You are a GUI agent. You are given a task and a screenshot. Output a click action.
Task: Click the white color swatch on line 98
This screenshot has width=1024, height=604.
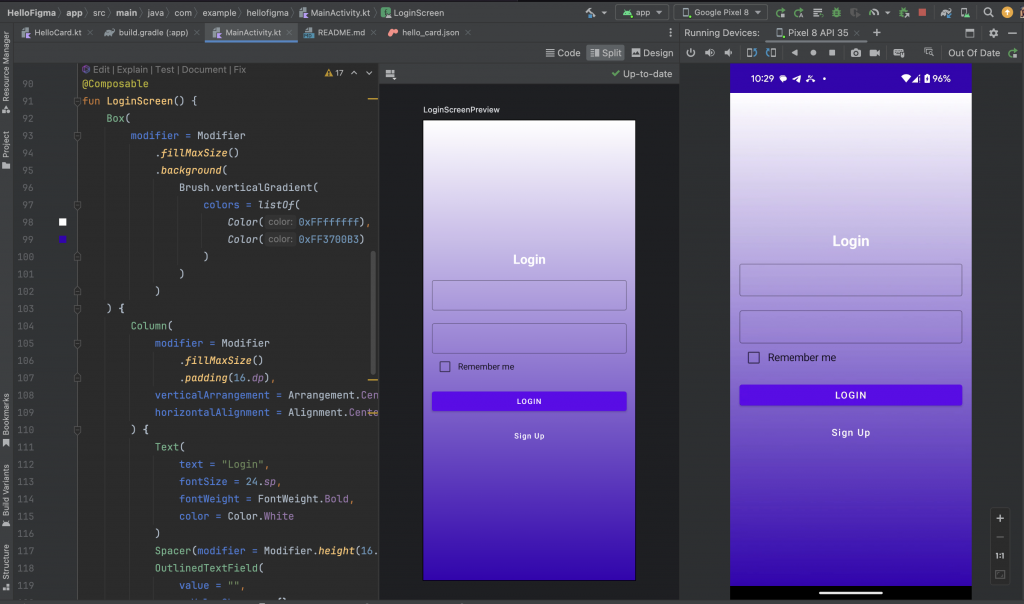[63, 222]
